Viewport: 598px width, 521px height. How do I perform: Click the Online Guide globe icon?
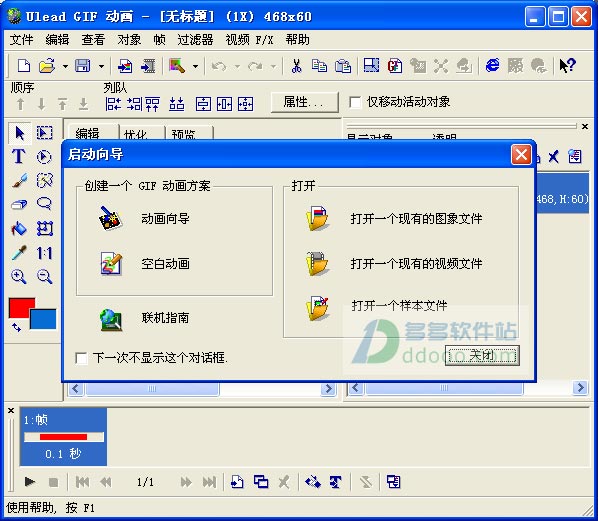click(111, 320)
